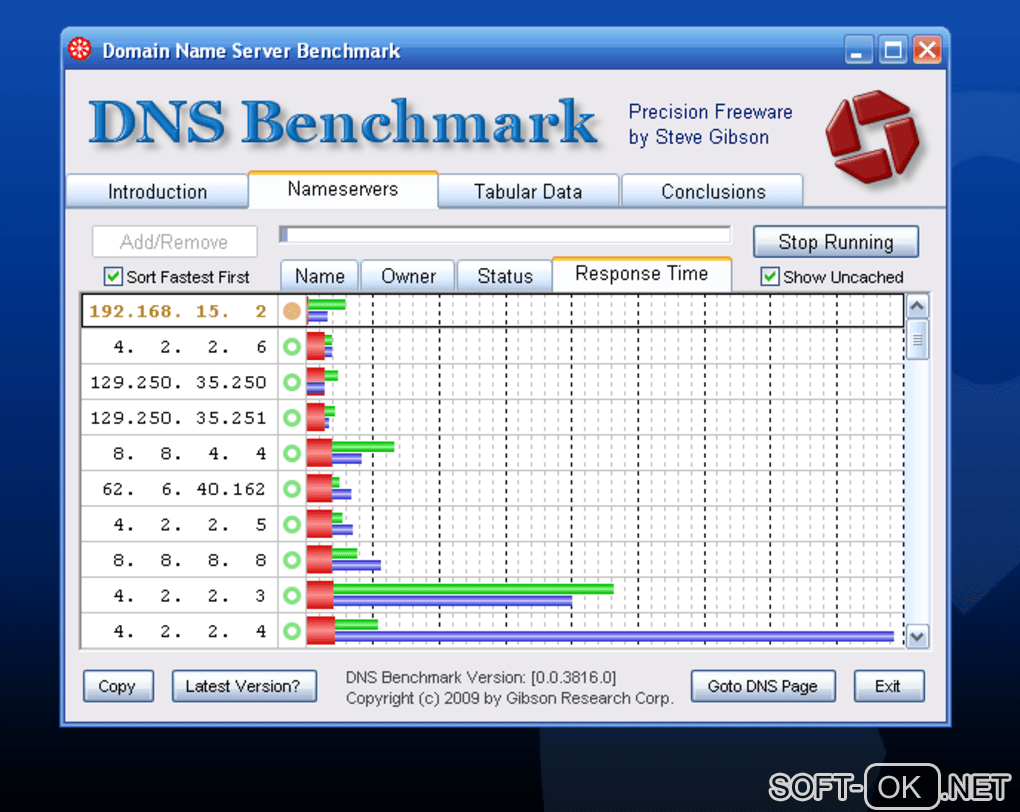
Task: Click the status ring for 4.2.2.4
Action: tap(292, 630)
